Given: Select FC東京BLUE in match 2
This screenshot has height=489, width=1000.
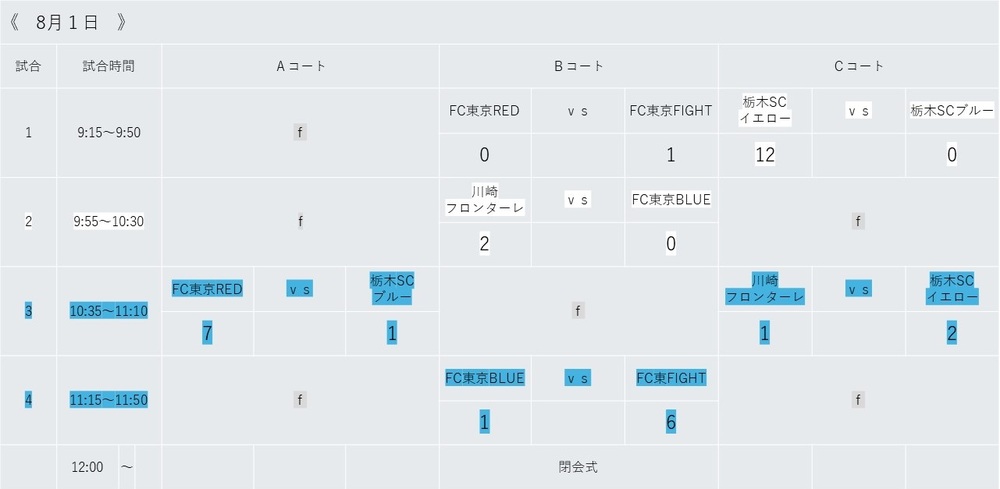Looking at the screenshot, I should point(671,199).
